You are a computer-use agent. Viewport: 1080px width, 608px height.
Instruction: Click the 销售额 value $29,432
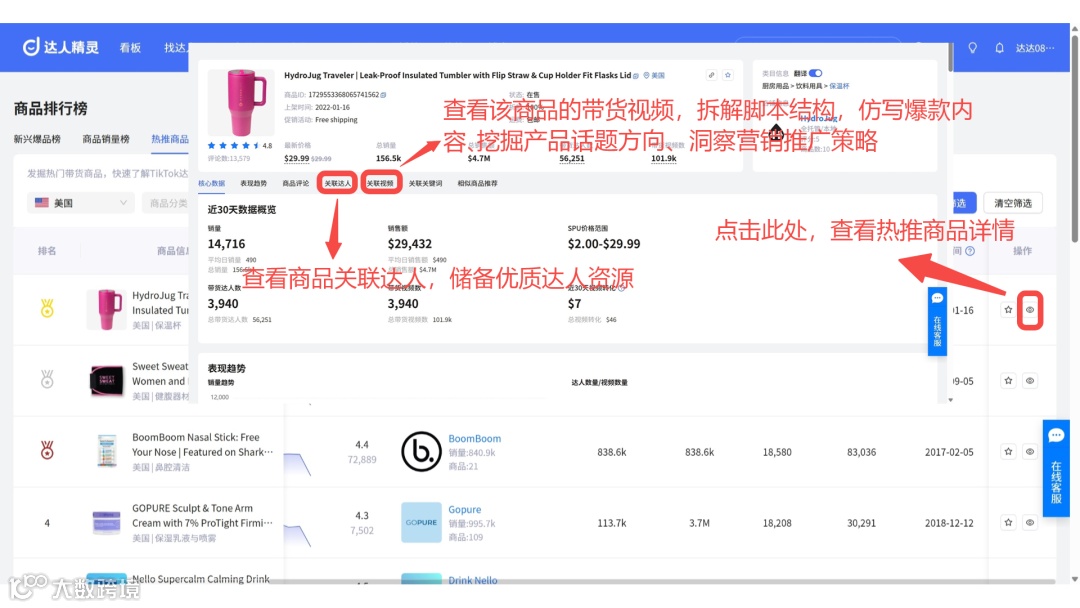coord(409,244)
